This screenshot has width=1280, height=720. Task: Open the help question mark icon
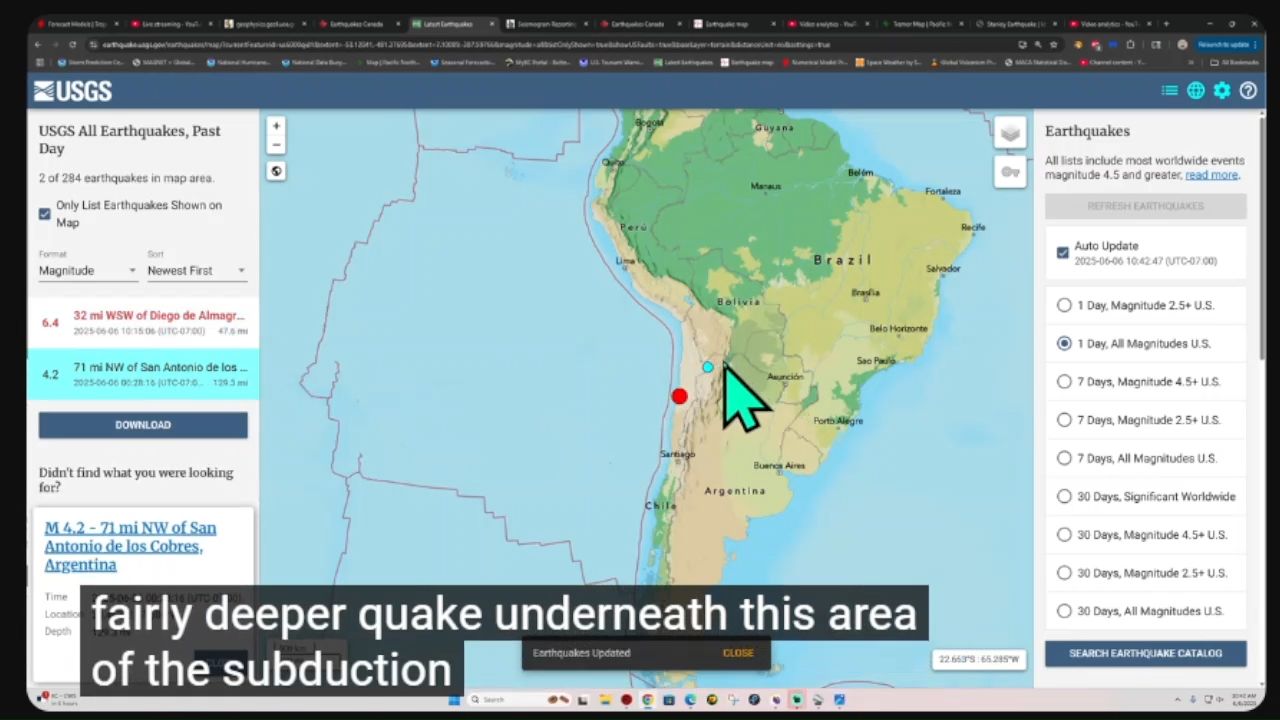[1248, 91]
